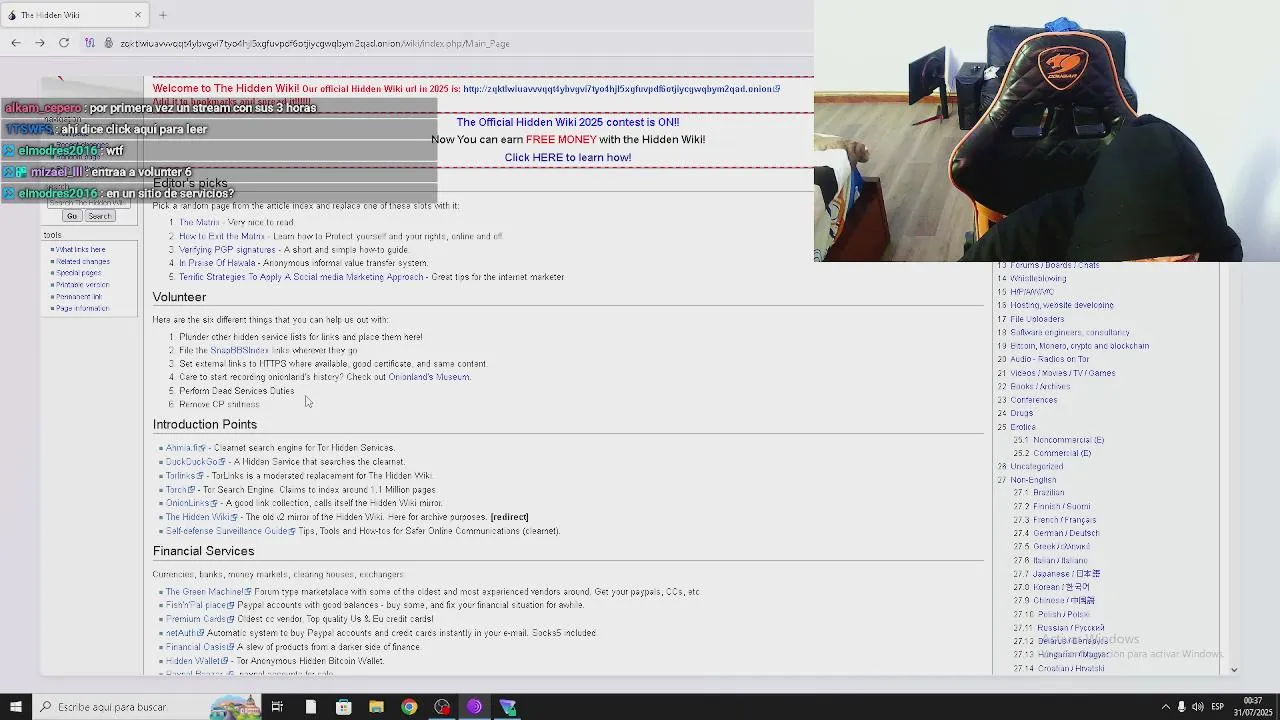Click the ESP language indicator
Screen dimensions: 1280x720
coord(1218,707)
